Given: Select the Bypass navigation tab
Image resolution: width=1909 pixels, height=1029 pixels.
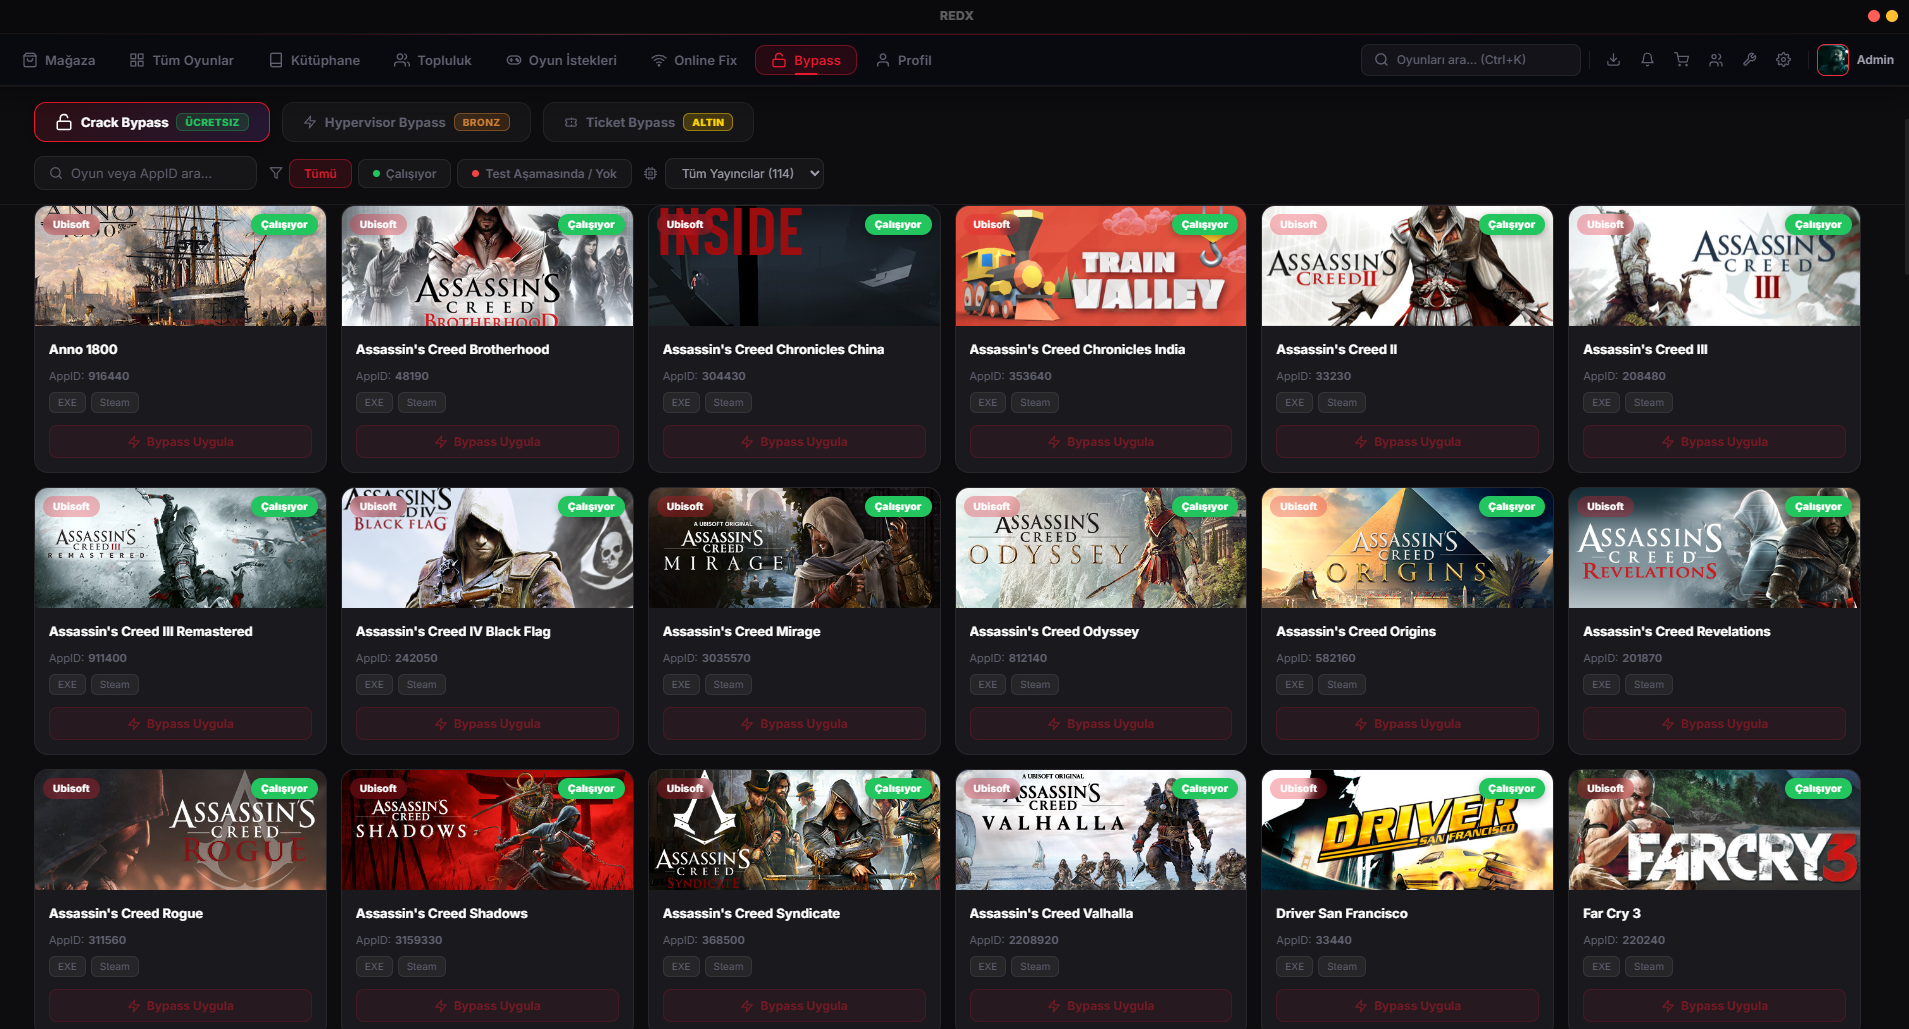Looking at the screenshot, I should 806,60.
